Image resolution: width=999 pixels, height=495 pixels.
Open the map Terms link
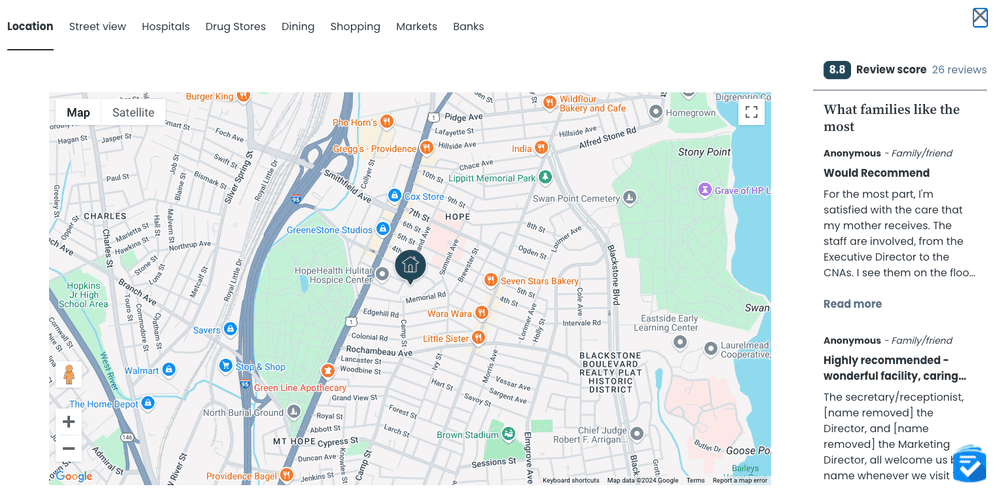point(695,480)
